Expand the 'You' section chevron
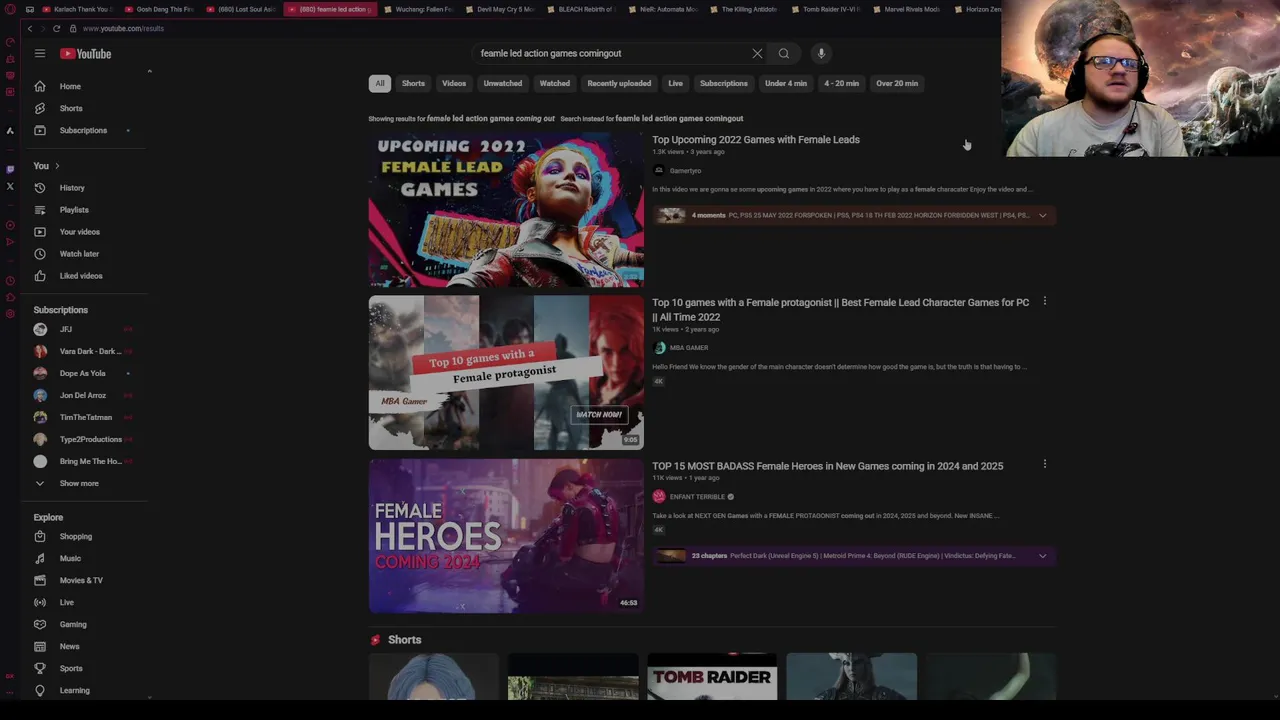 pyautogui.click(x=57, y=166)
